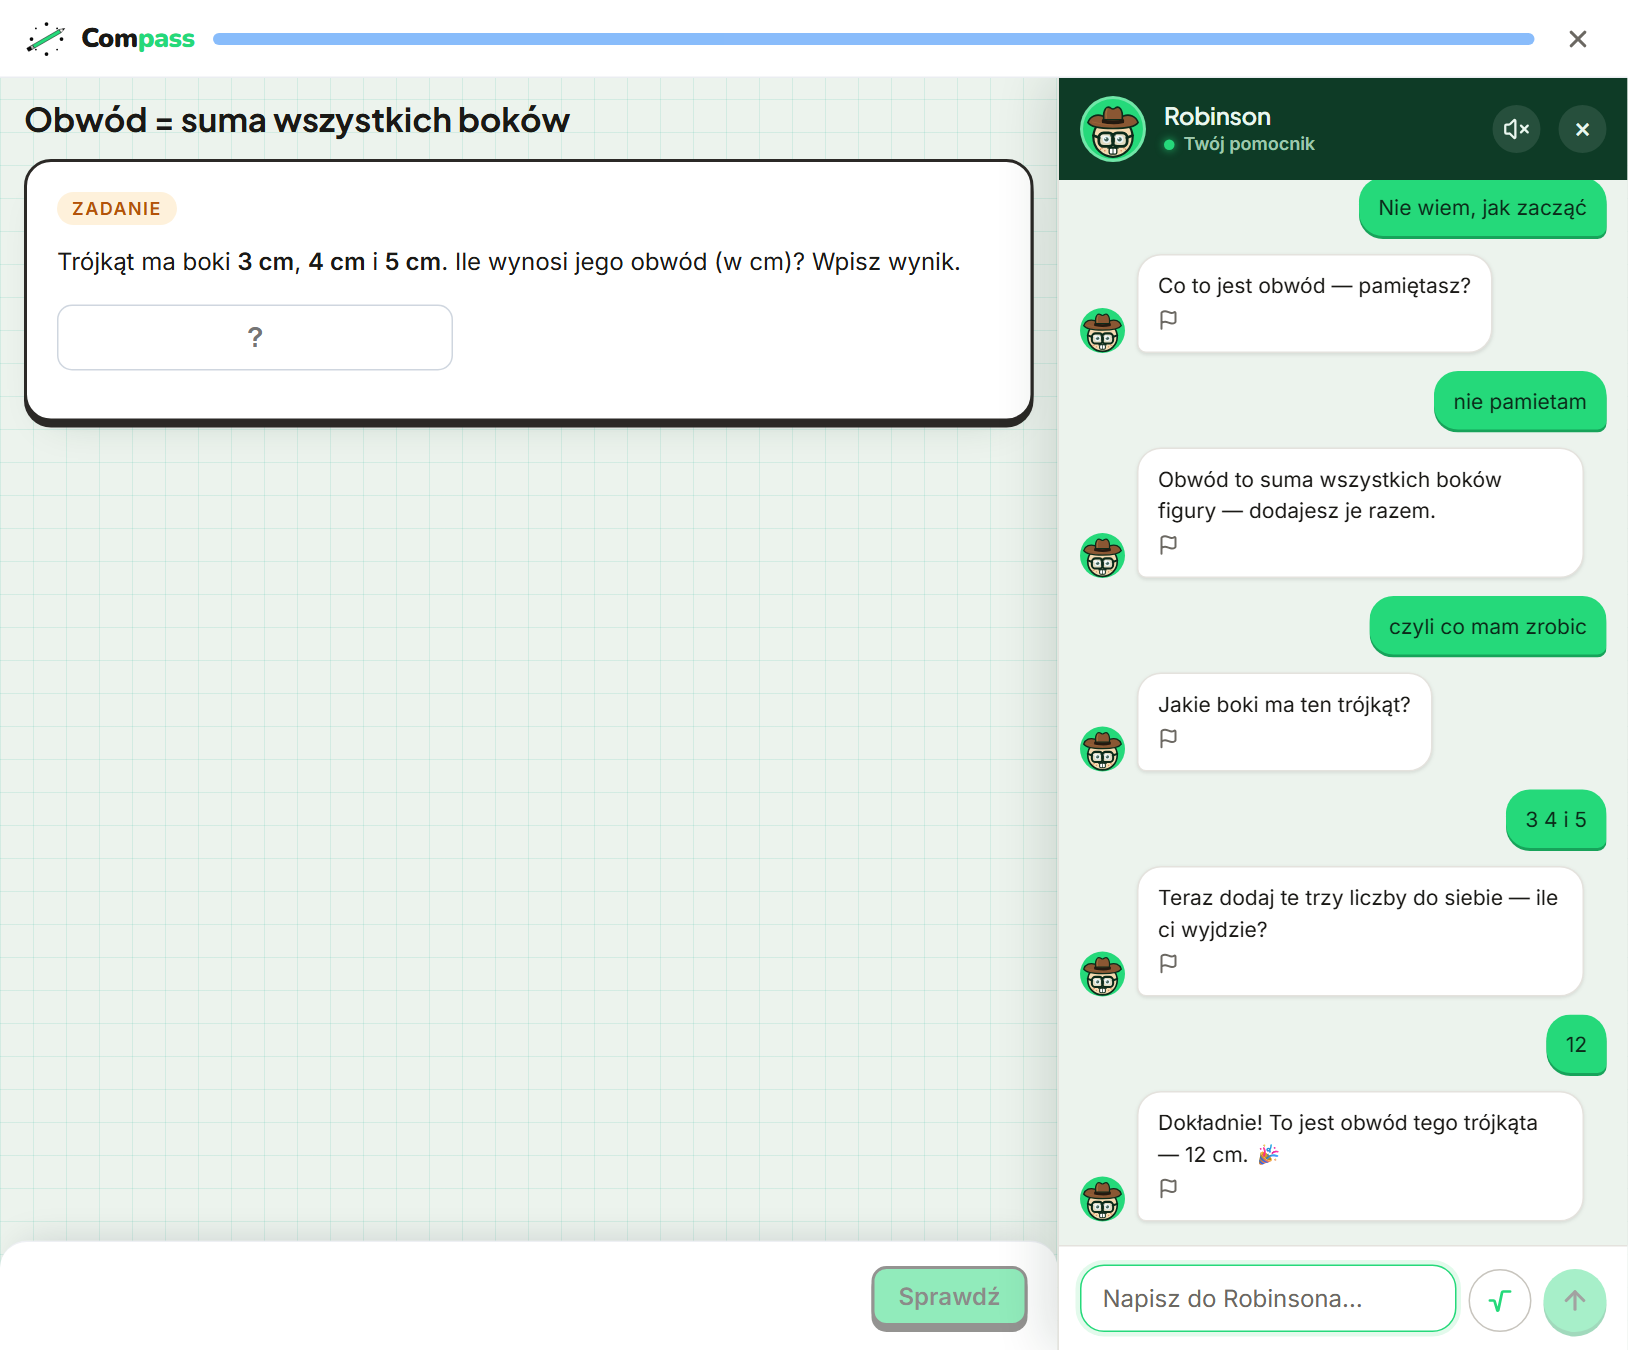This screenshot has height=1350, width=1628.
Task: Click avatar beside 'Teraz dodaj te trzy liczby'
Action: coord(1103,974)
